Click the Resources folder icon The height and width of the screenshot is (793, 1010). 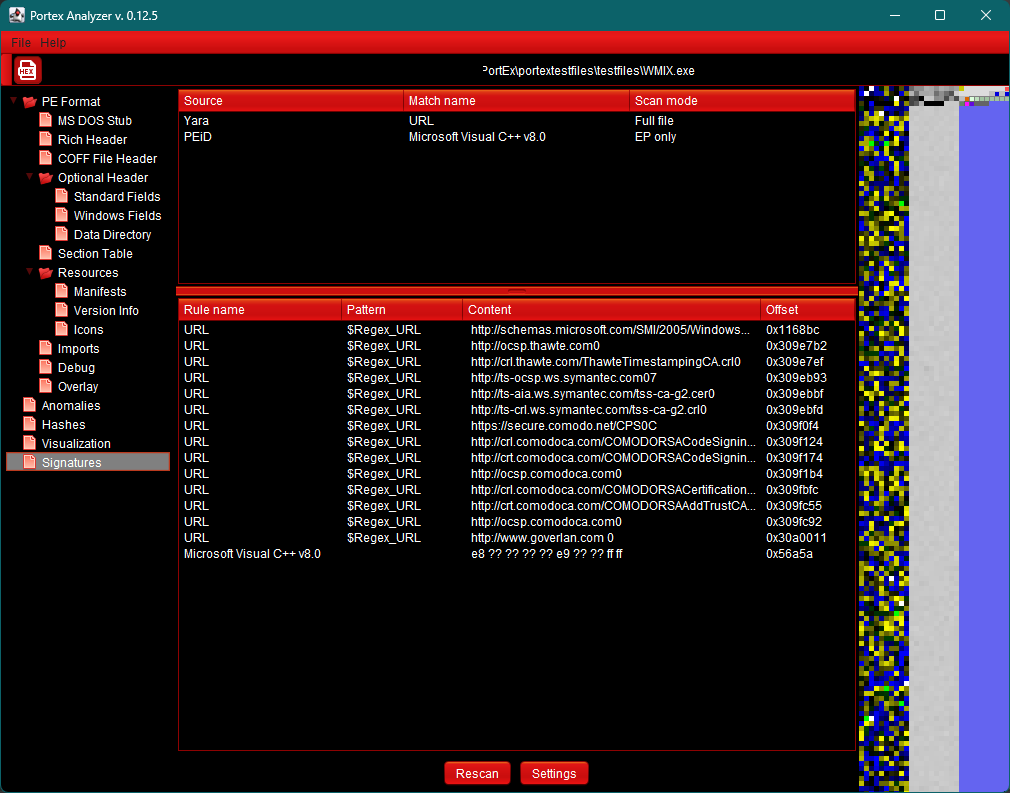coord(46,273)
